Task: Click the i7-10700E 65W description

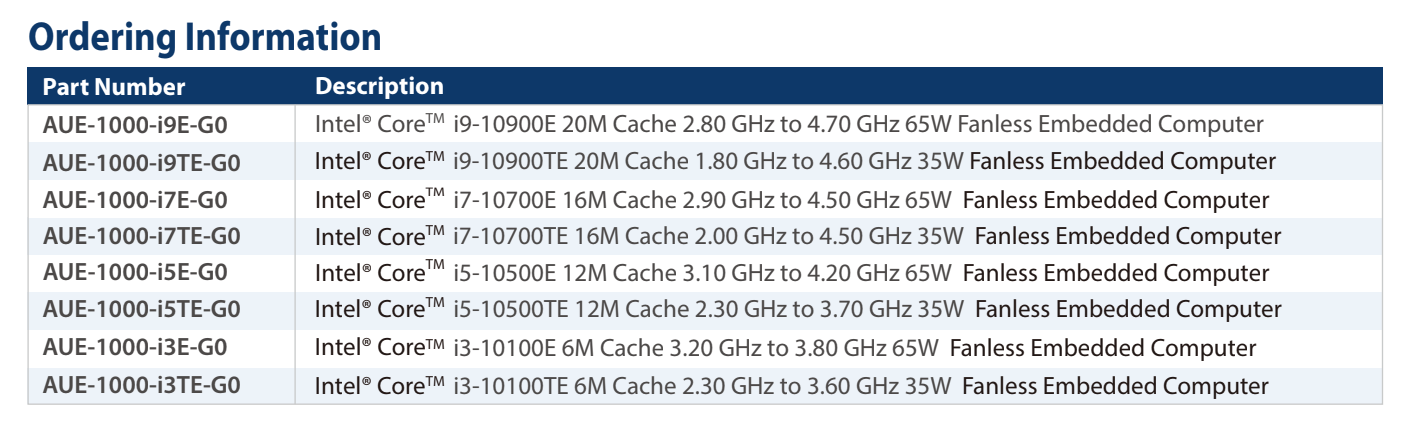Action: click(x=792, y=200)
